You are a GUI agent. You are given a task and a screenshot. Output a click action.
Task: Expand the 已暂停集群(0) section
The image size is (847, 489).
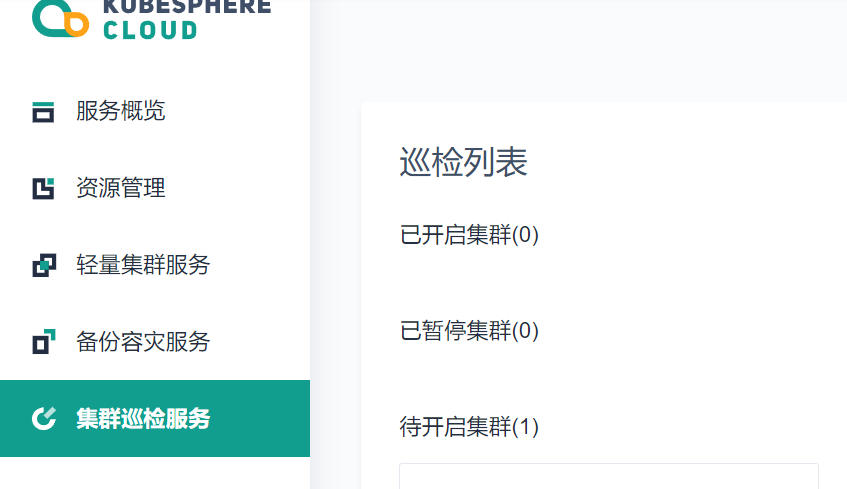(x=469, y=331)
